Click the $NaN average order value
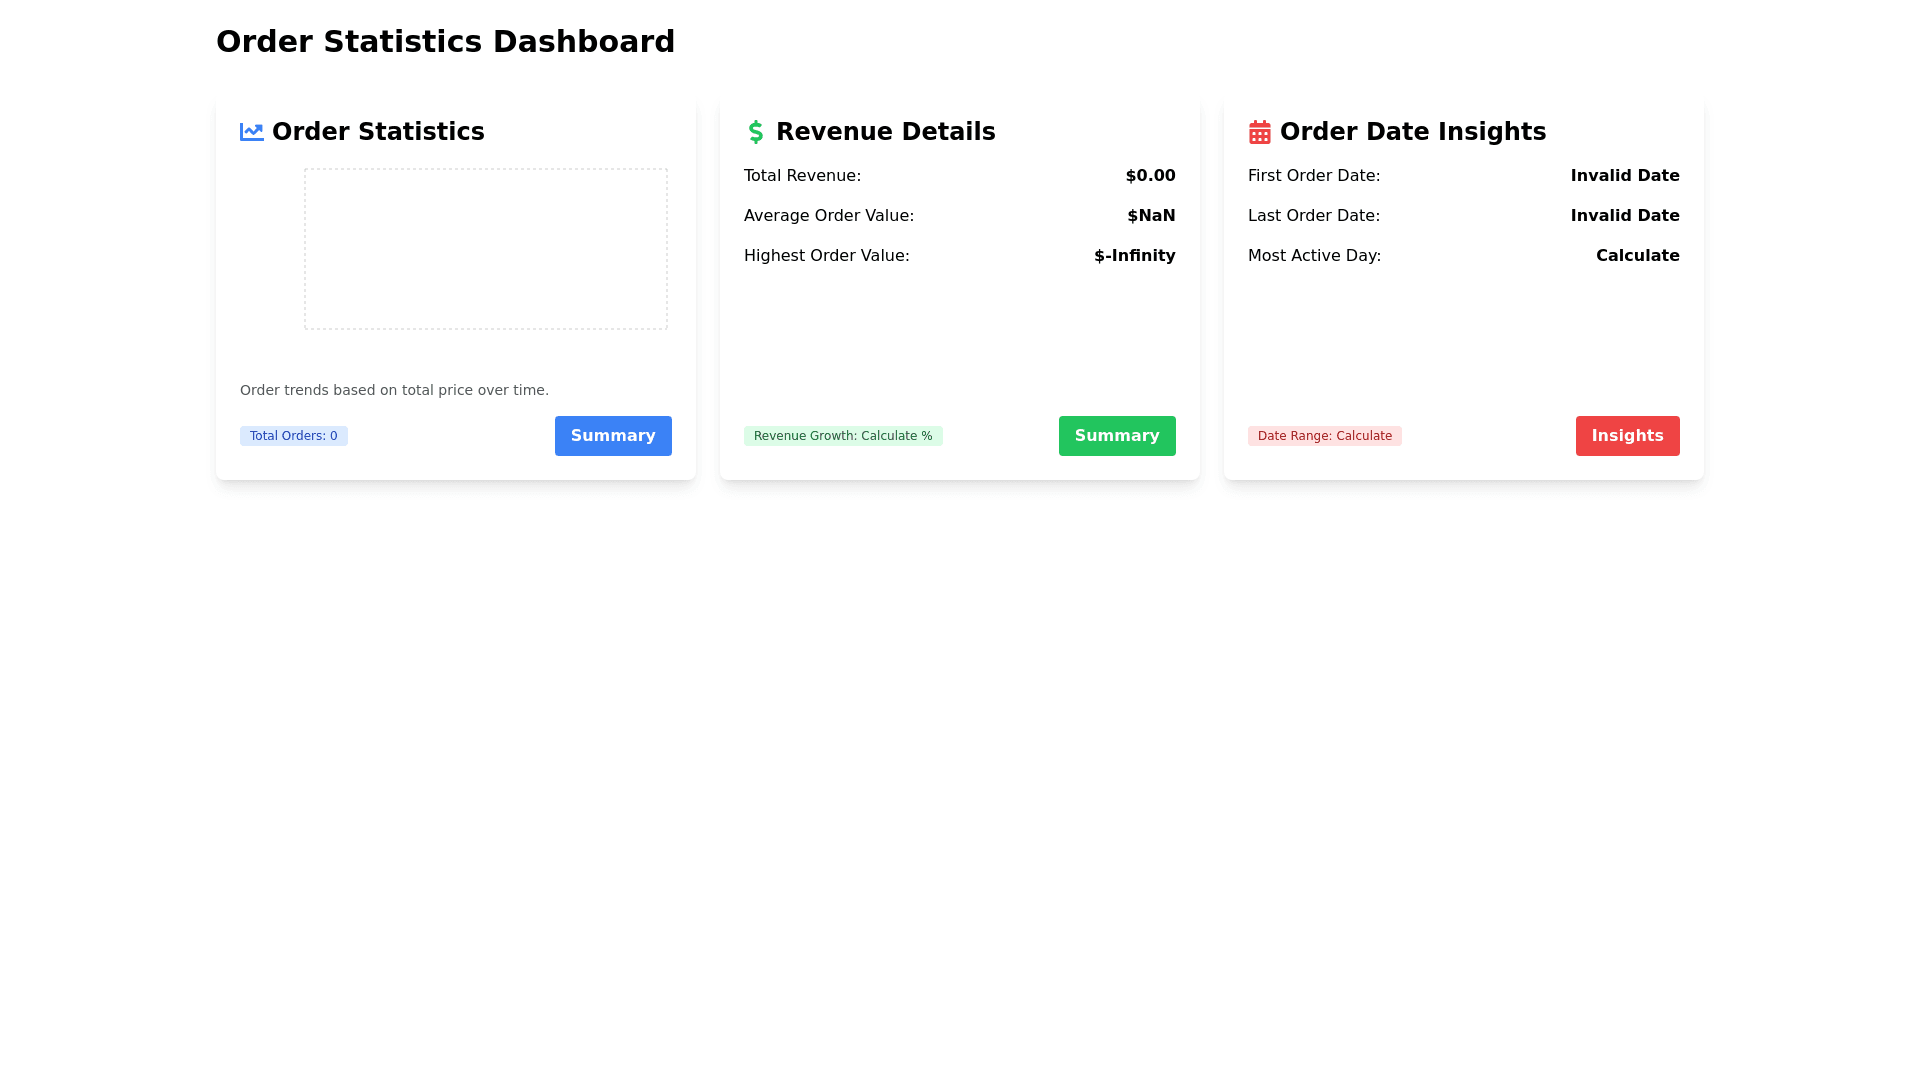This screenshot has height=1080, width=1920. pyautogui.click(x=1151, y=216)
